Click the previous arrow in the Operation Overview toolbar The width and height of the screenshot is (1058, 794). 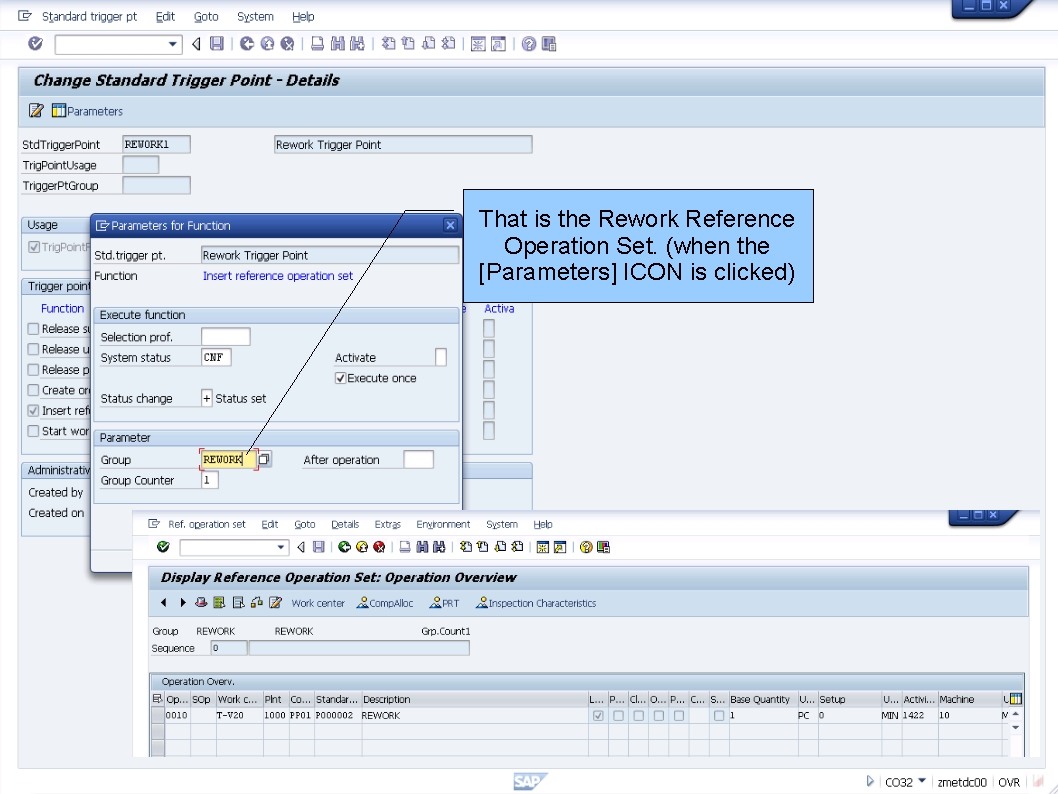coord(163,602)
